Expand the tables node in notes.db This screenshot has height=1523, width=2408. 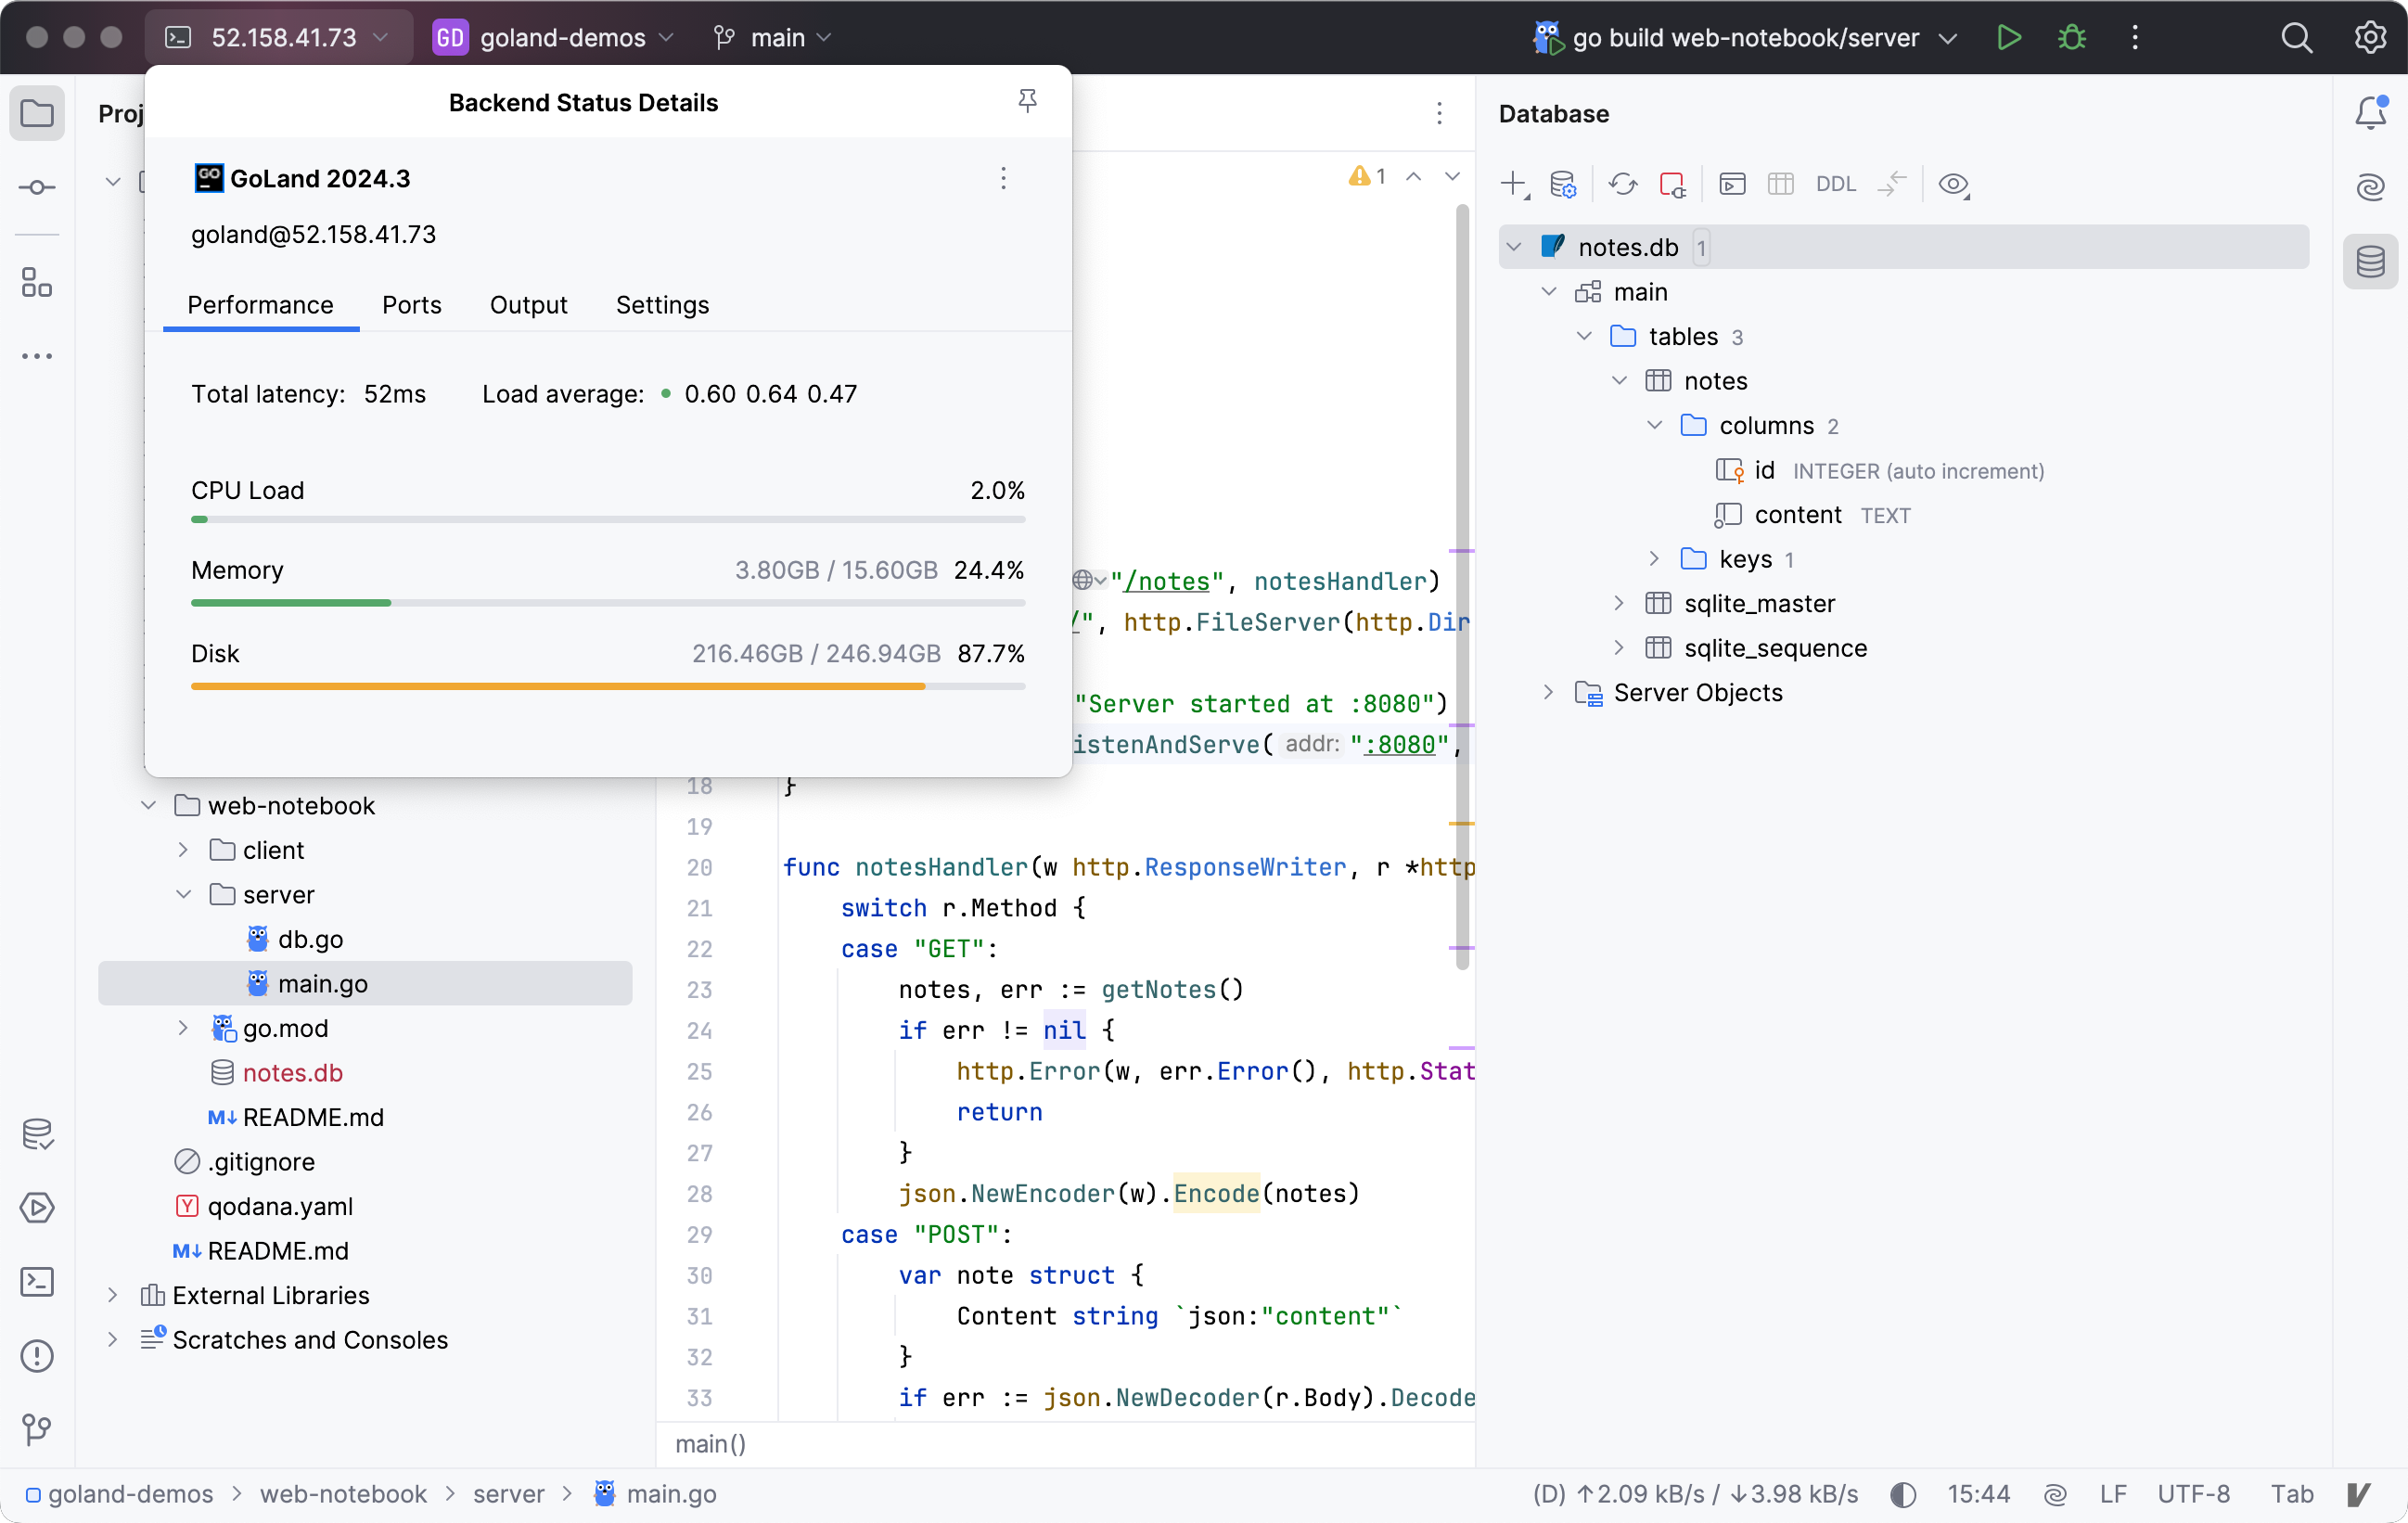pyautogui.click(x=1582, y=335)
